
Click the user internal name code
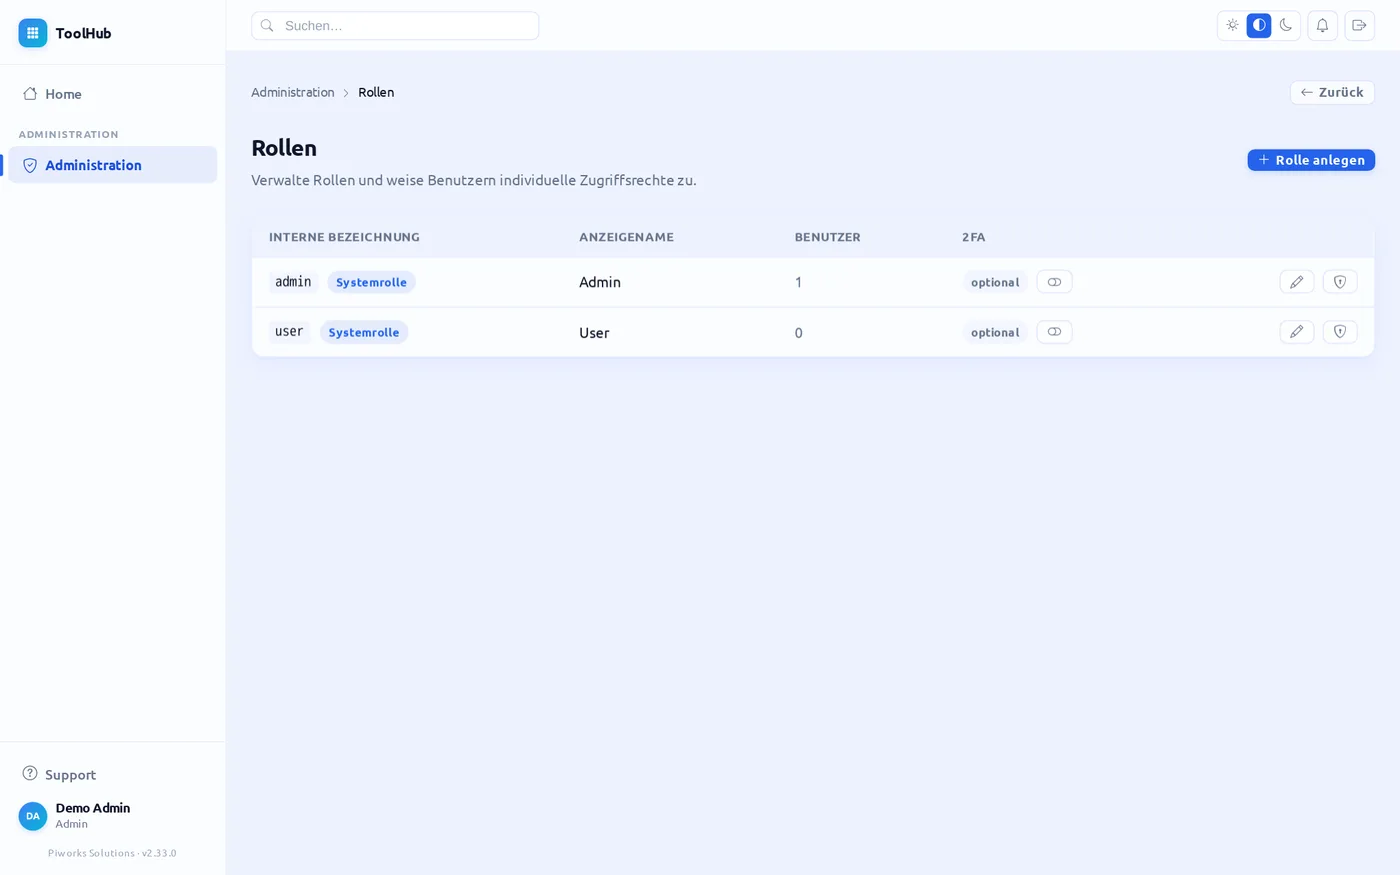[289, 332]
